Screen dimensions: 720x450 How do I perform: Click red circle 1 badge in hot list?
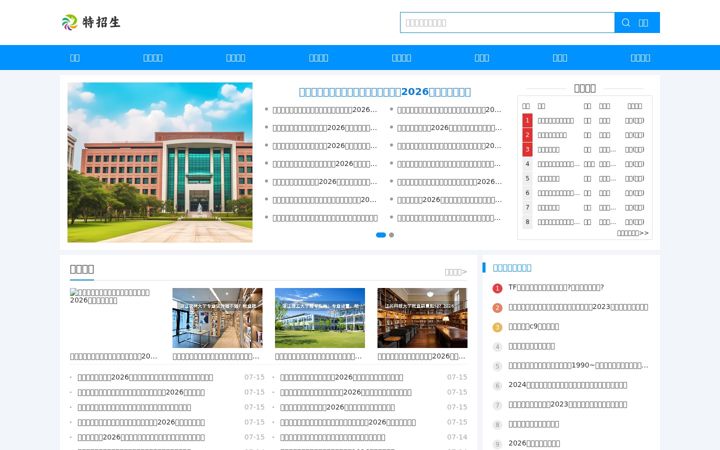pos(497,288)
